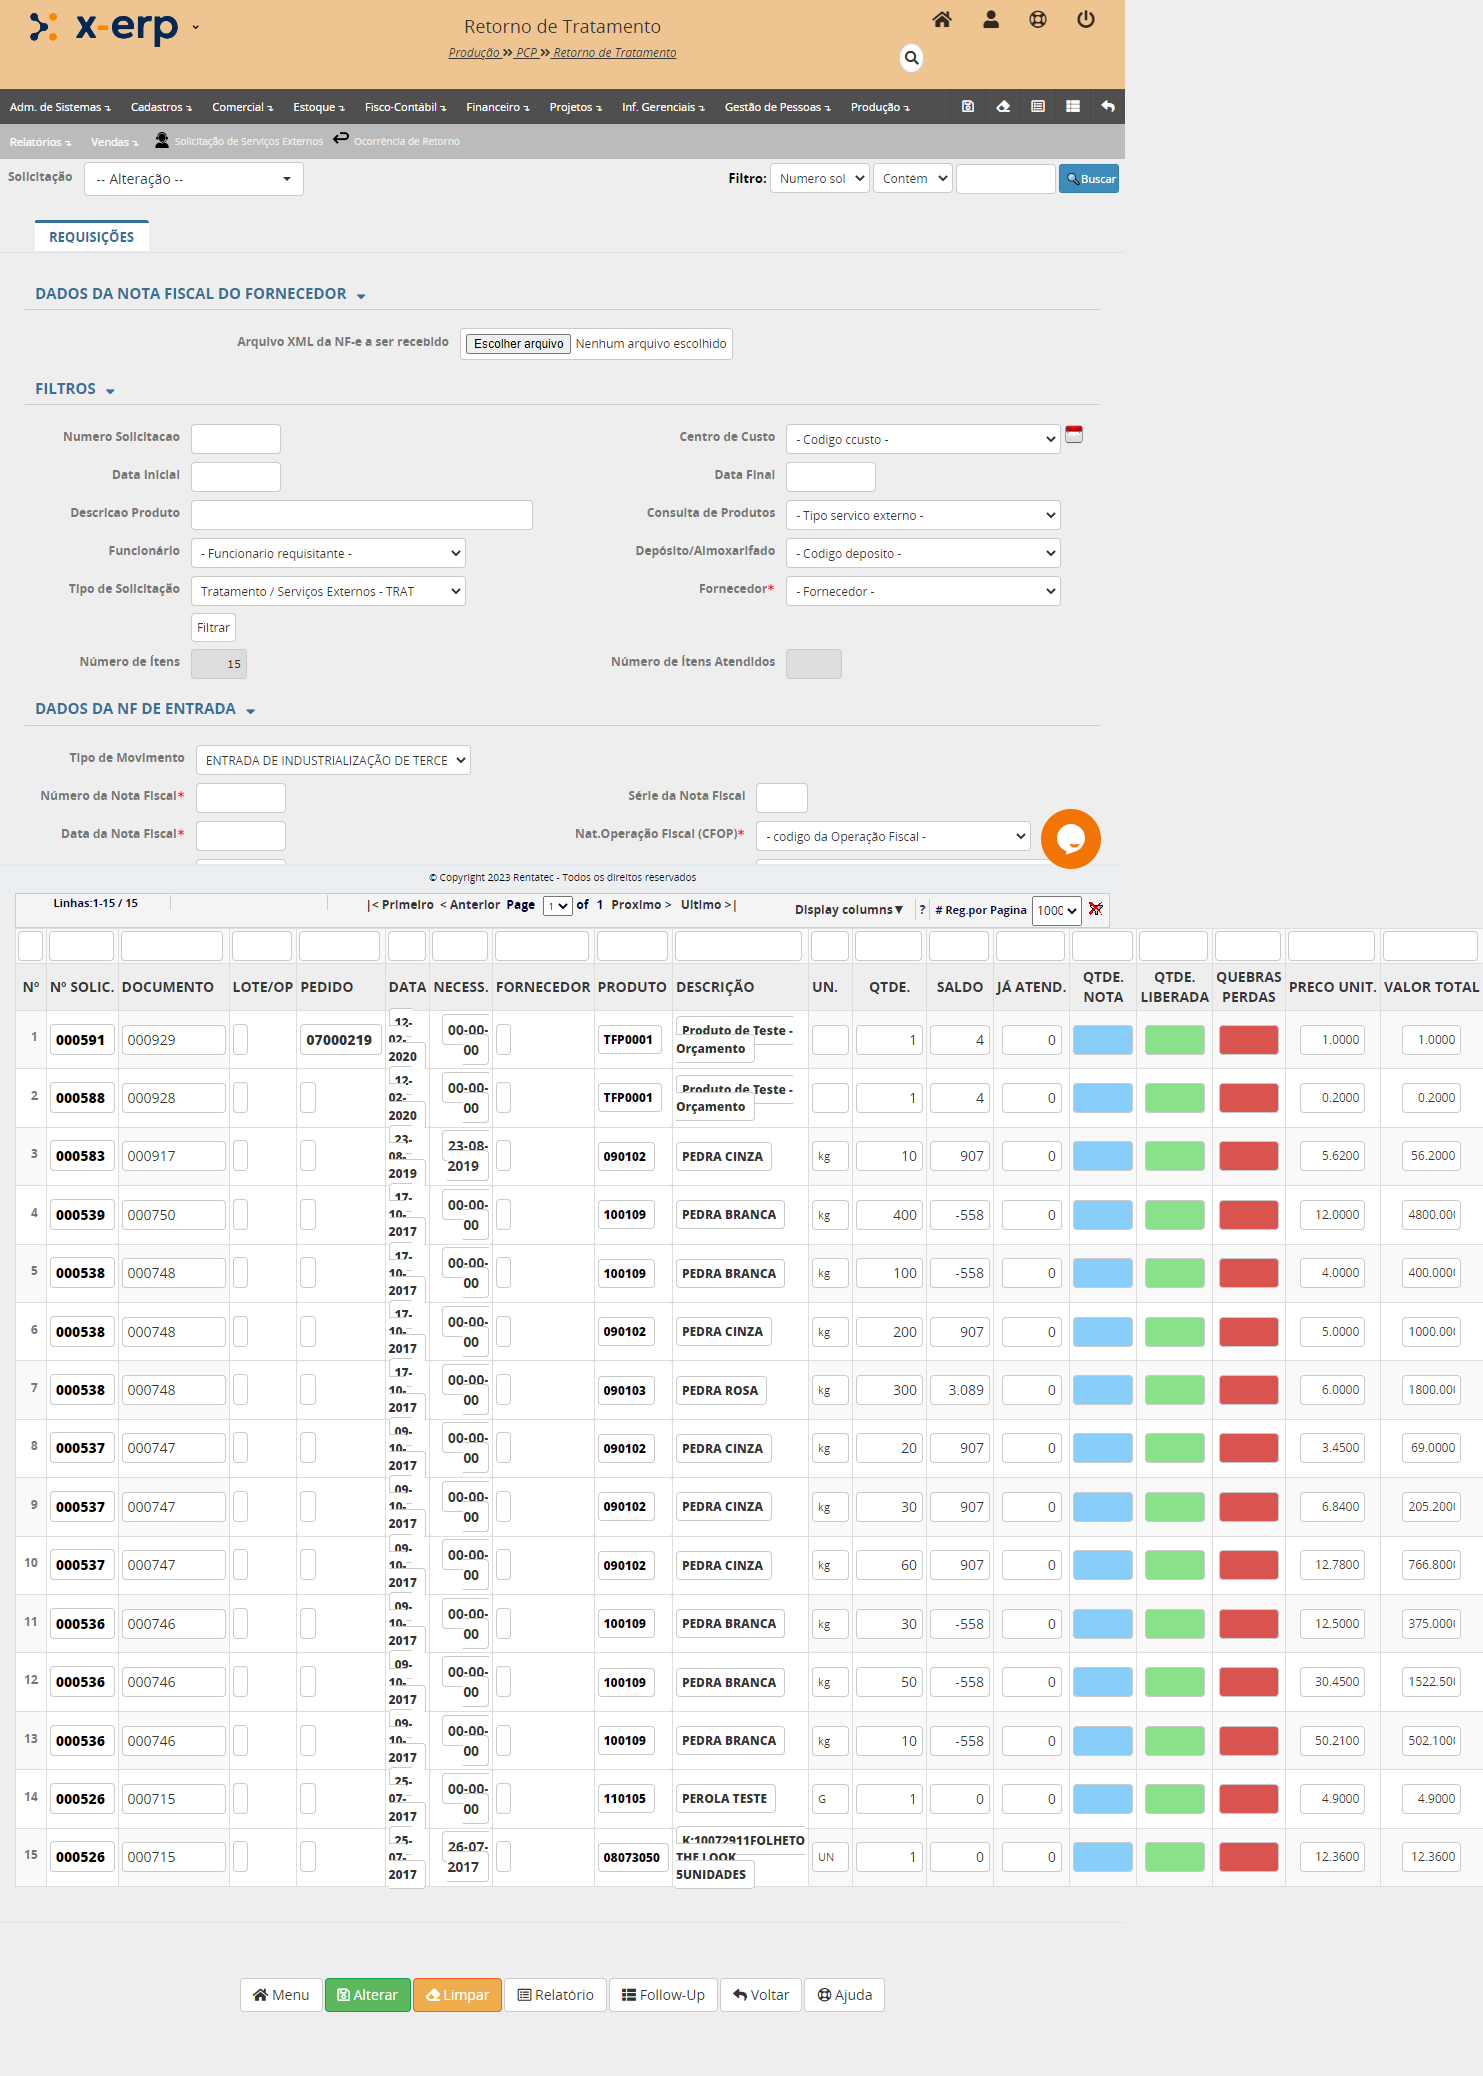Viewport: 1483px width, 2076px height.
Task: Click the home icon in the header
Action: point(941,20)
